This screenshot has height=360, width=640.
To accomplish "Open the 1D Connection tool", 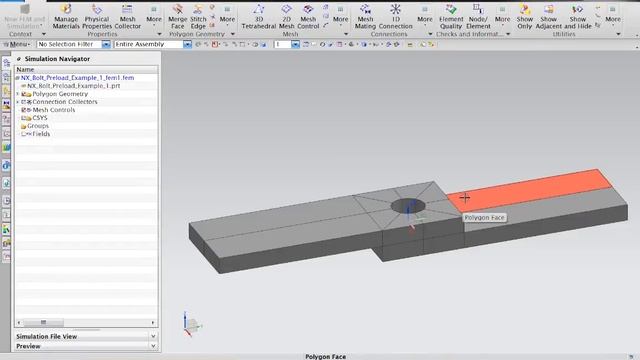I will click(x=396, y=16).
